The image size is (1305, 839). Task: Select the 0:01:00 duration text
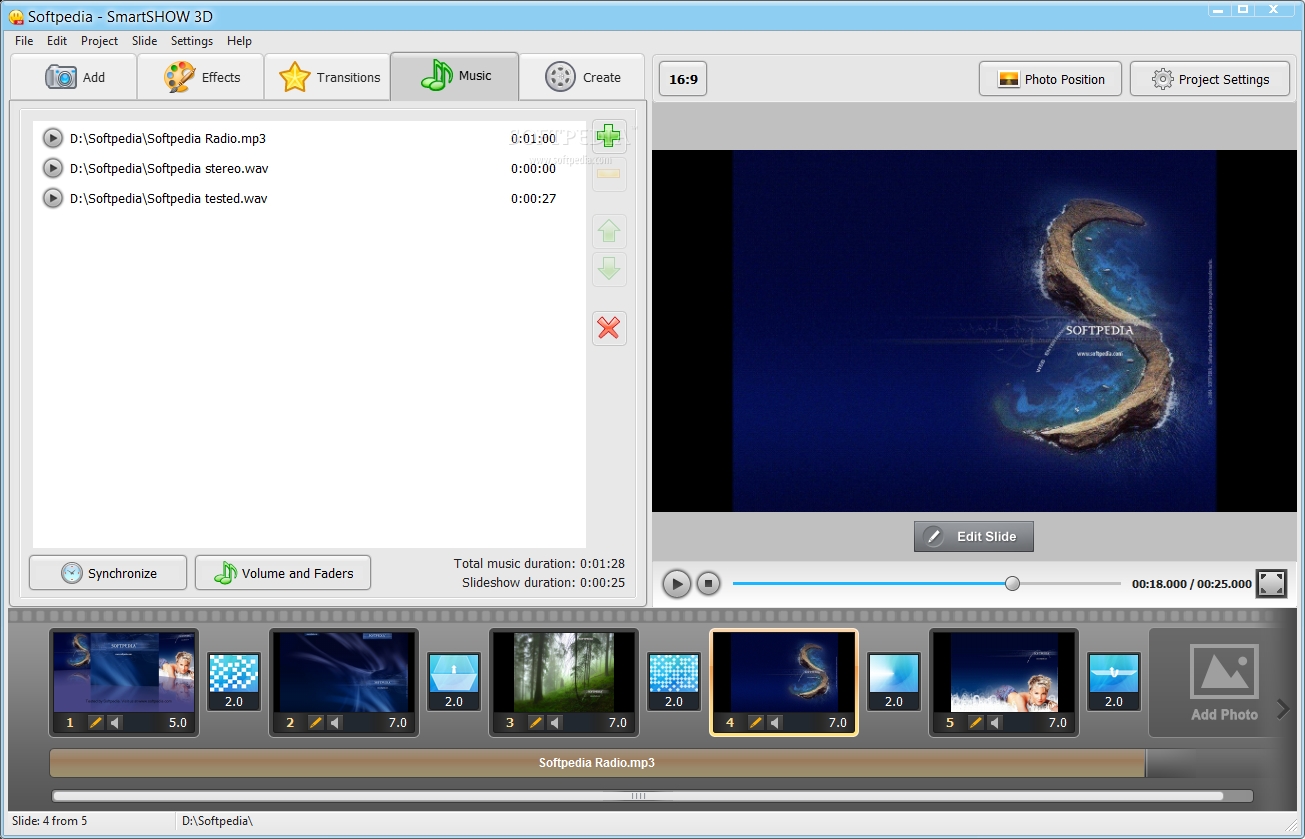[x=533, y=139]
